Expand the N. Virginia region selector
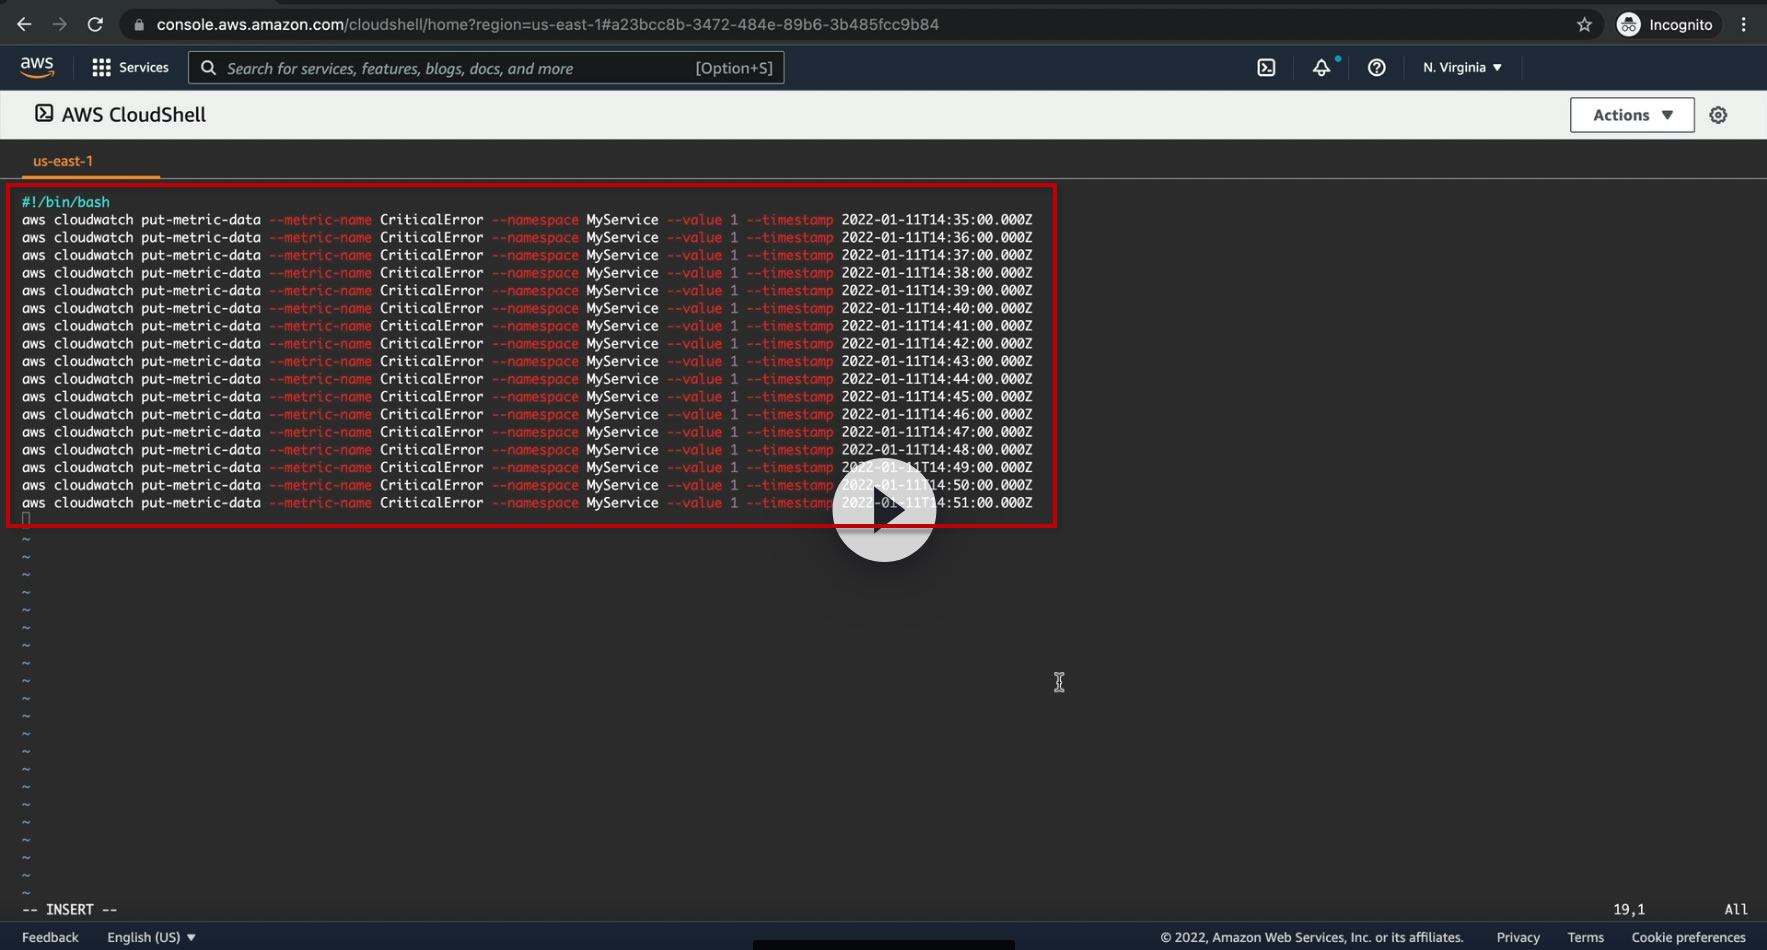The image size is (1767, 950). (1462, 68)
